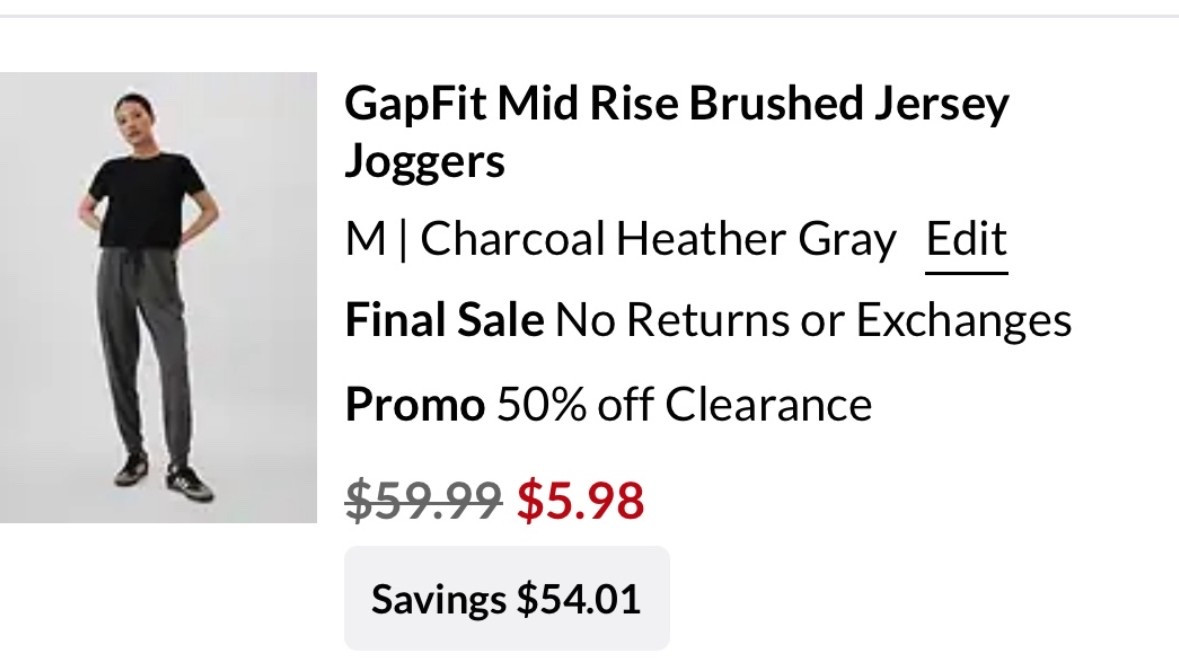Image resolution: width=1179 pixels, height=663 pixels.
Task: Click the bold Promo label
Action: point(413,405)
